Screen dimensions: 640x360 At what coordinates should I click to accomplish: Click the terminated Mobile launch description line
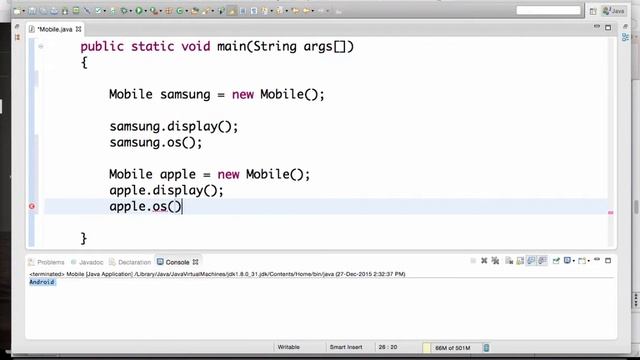point(217,274)
